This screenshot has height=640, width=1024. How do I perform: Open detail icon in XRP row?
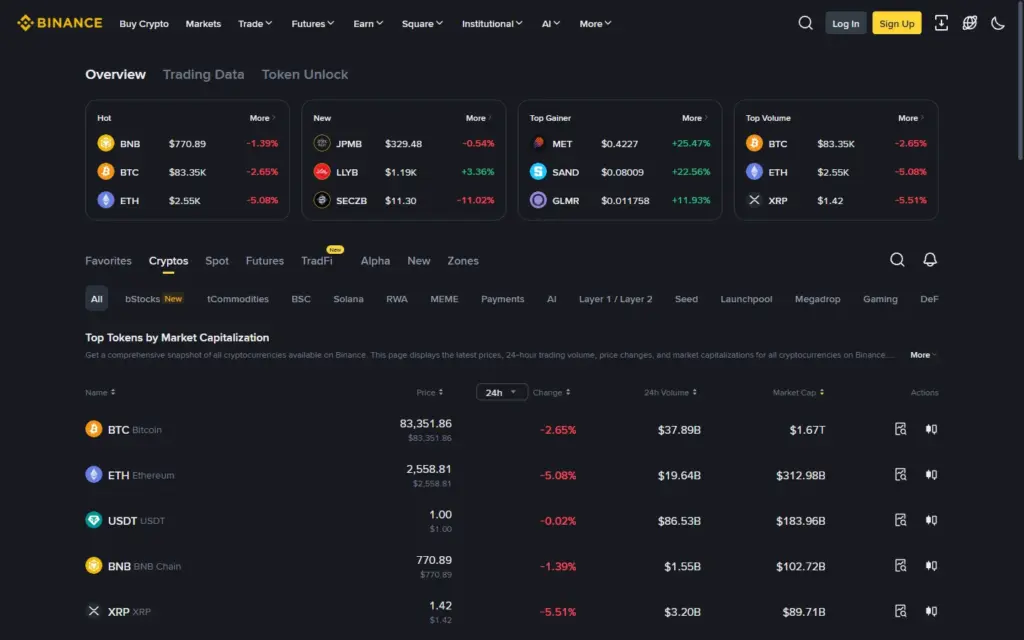[x=901, y=611]
